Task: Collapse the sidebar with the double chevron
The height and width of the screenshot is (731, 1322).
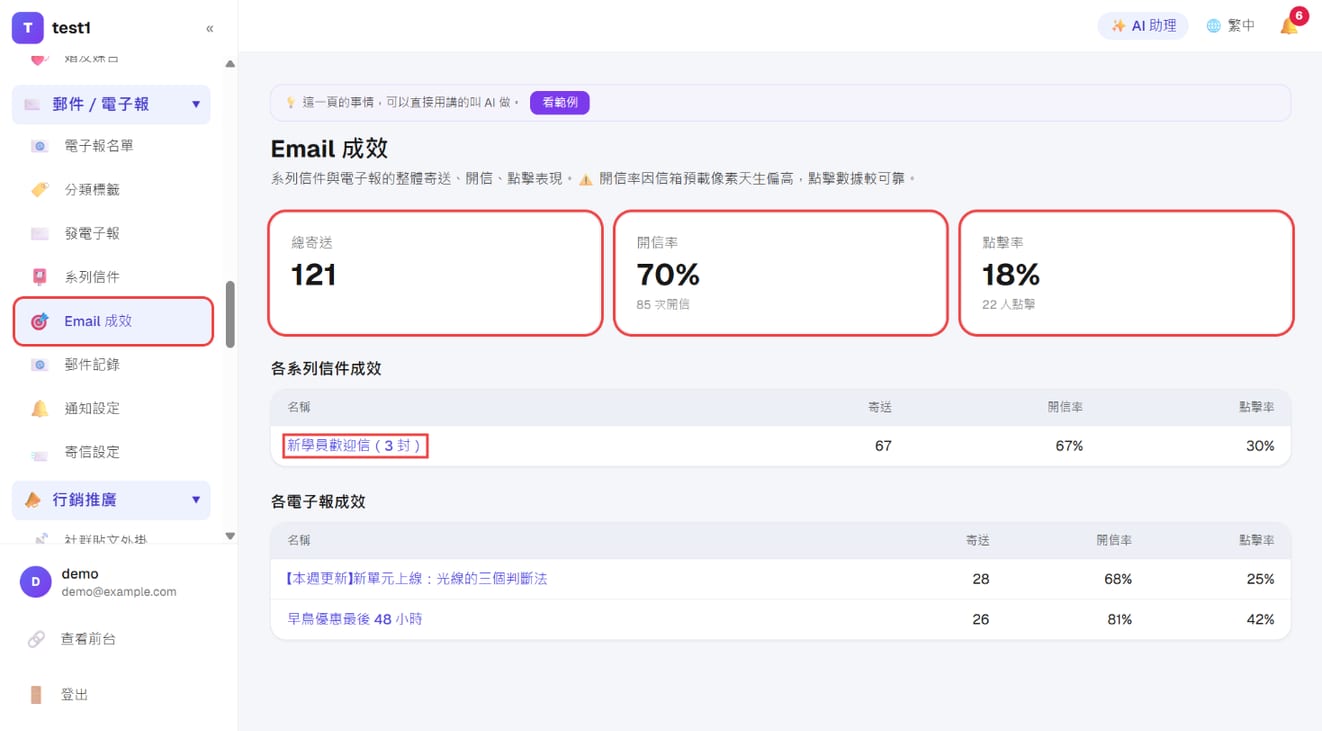Action: tap(209, 28)
